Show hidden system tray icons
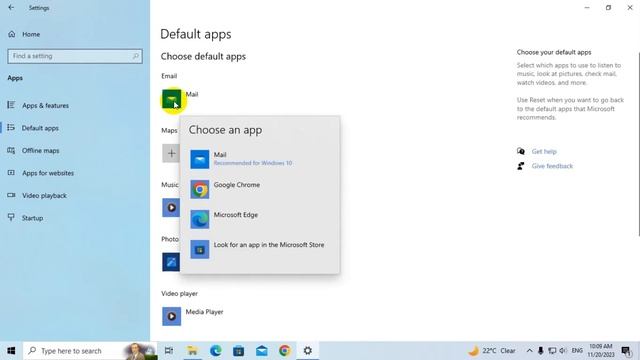 [529, 351]
